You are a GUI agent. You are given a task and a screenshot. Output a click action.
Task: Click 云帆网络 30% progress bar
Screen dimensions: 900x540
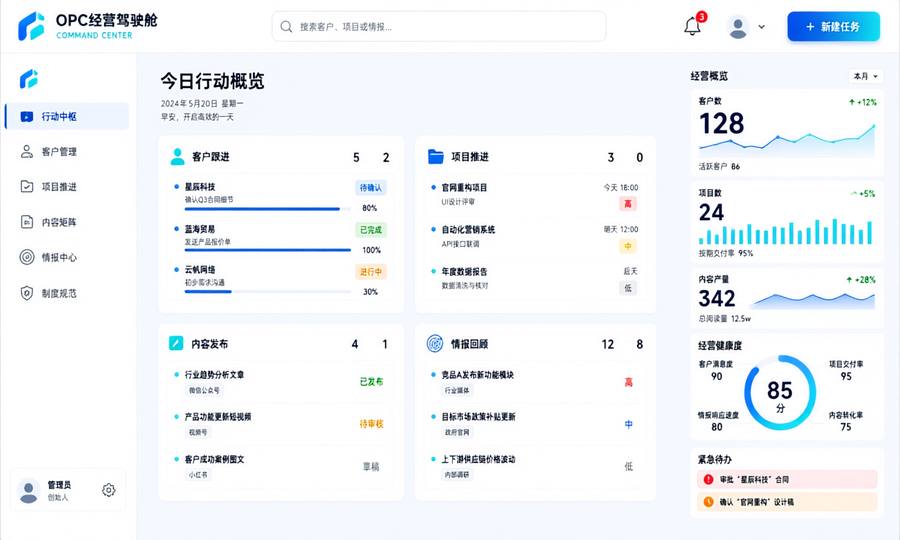tap(267, 292)
